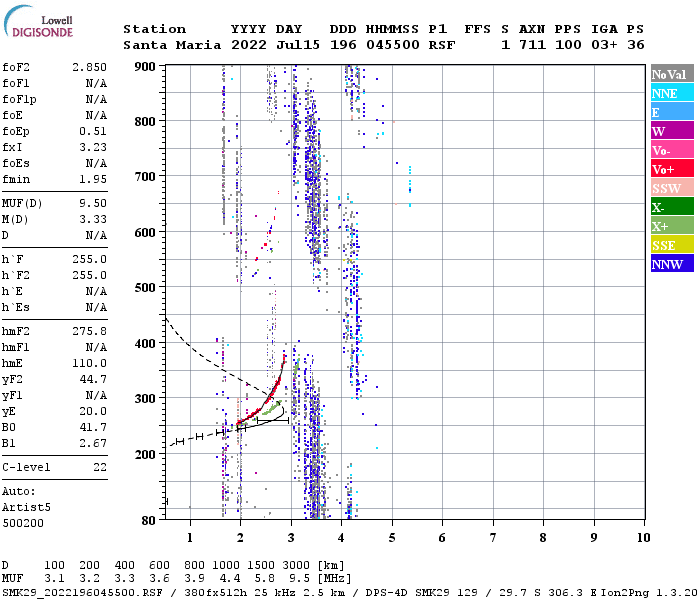The width and height of the screenshot is (700, 600).
Task: Click the 500 km height axis label
Action: (145, 288)
